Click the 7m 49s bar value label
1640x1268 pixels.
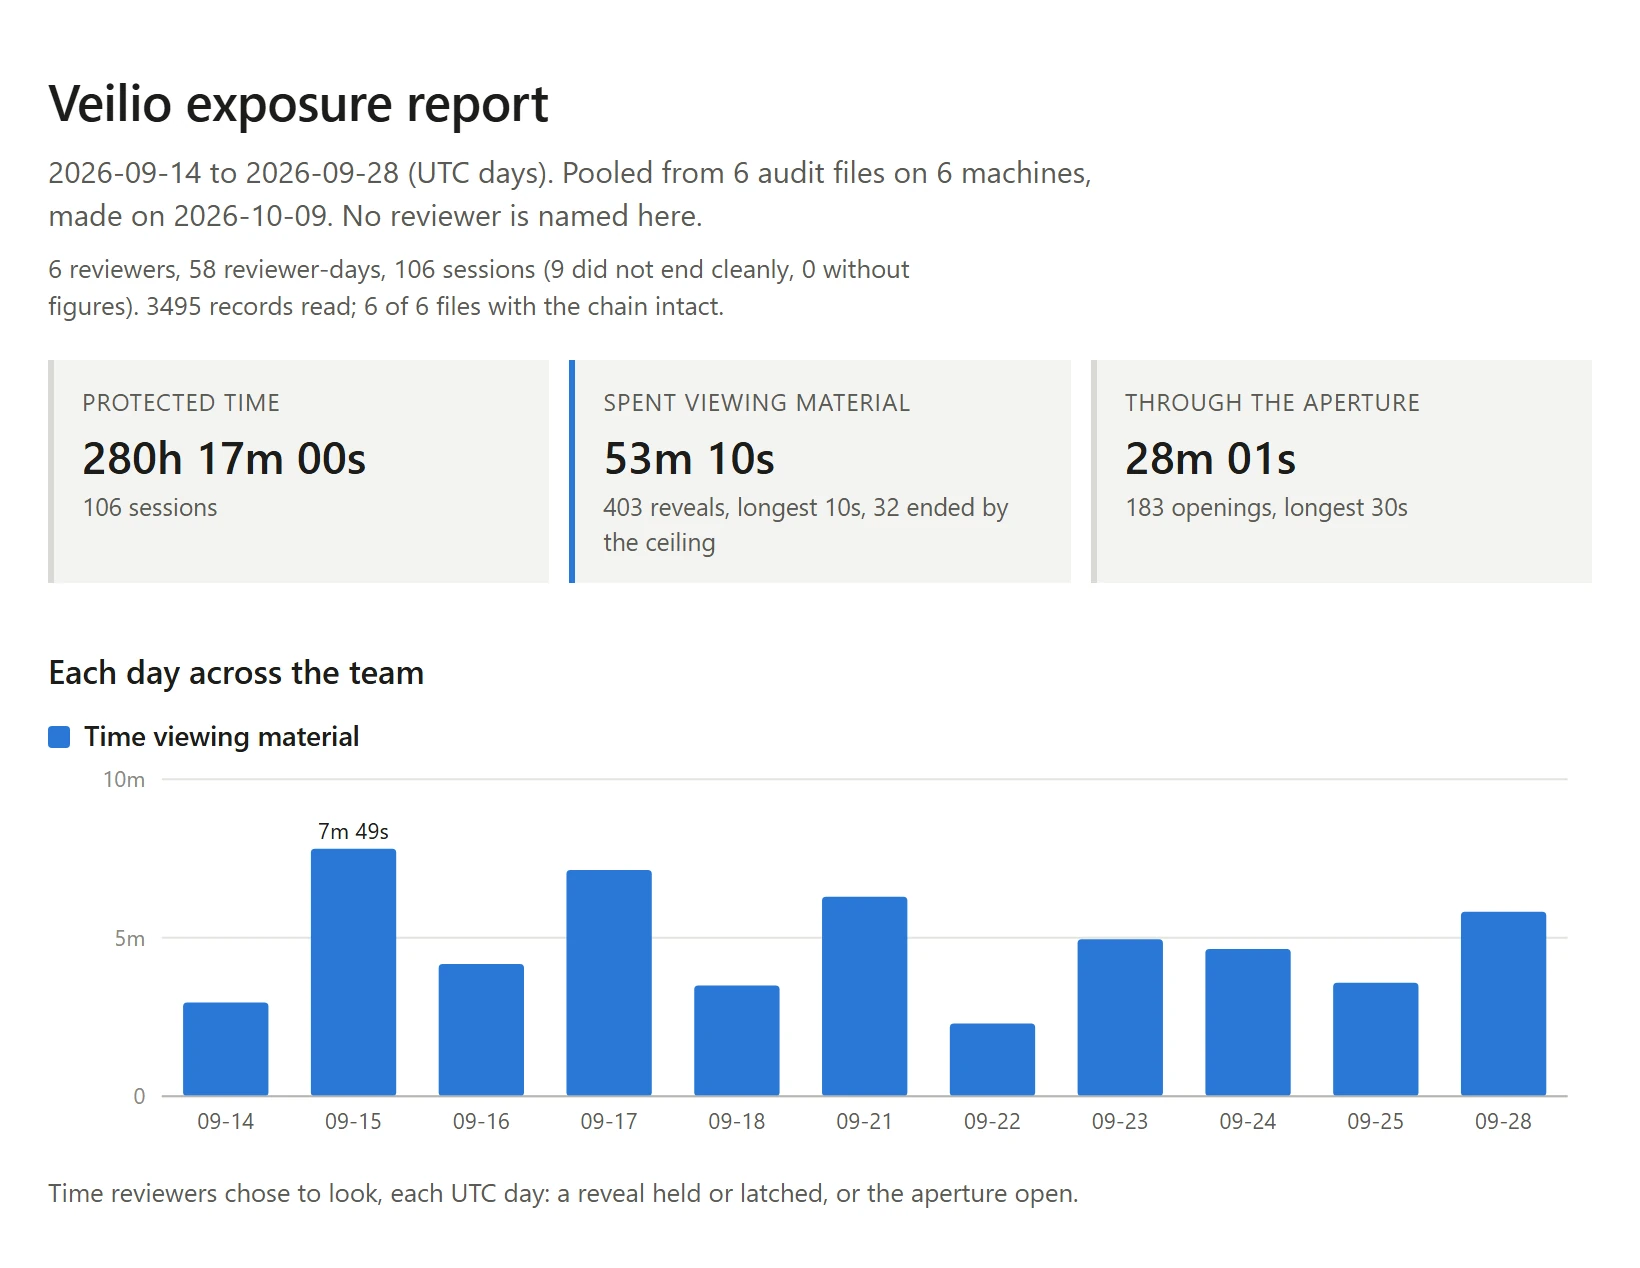click(x=353, y=831)
